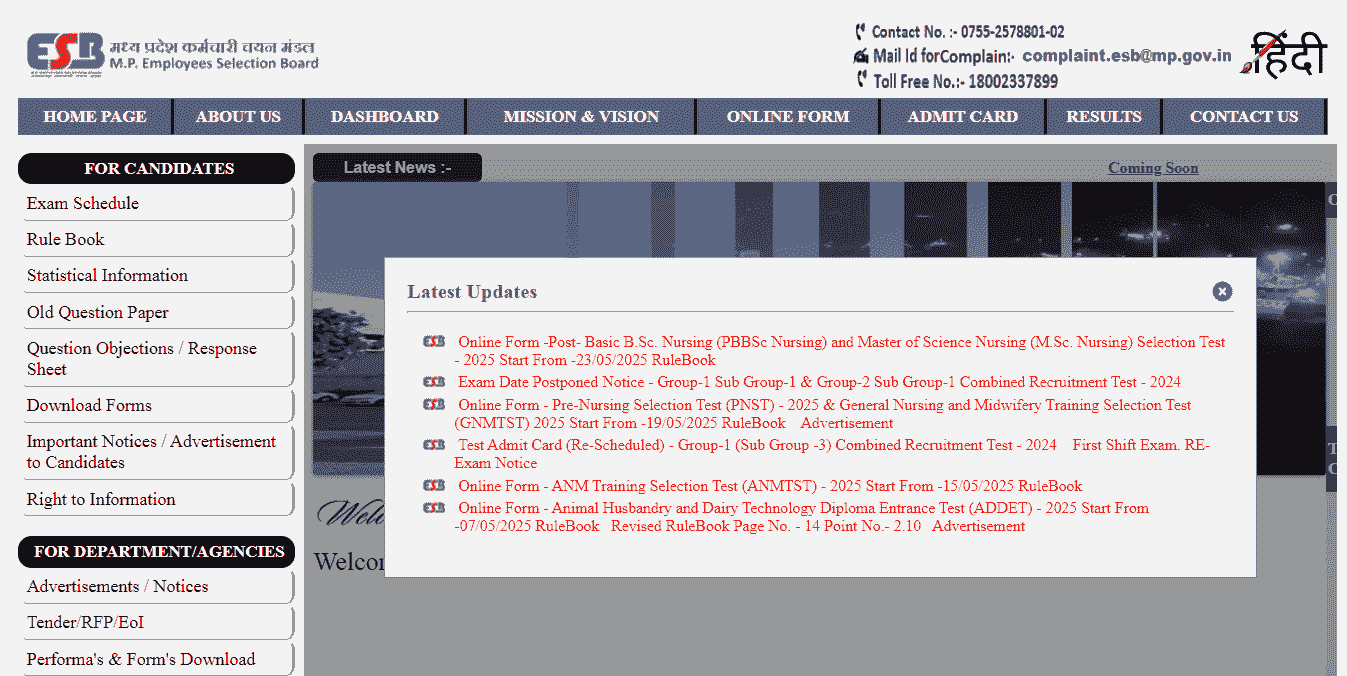This screenshot has width=1347, height=676.
Task: Click ESB icon beside ANM Training update
Action: (434, 486)
